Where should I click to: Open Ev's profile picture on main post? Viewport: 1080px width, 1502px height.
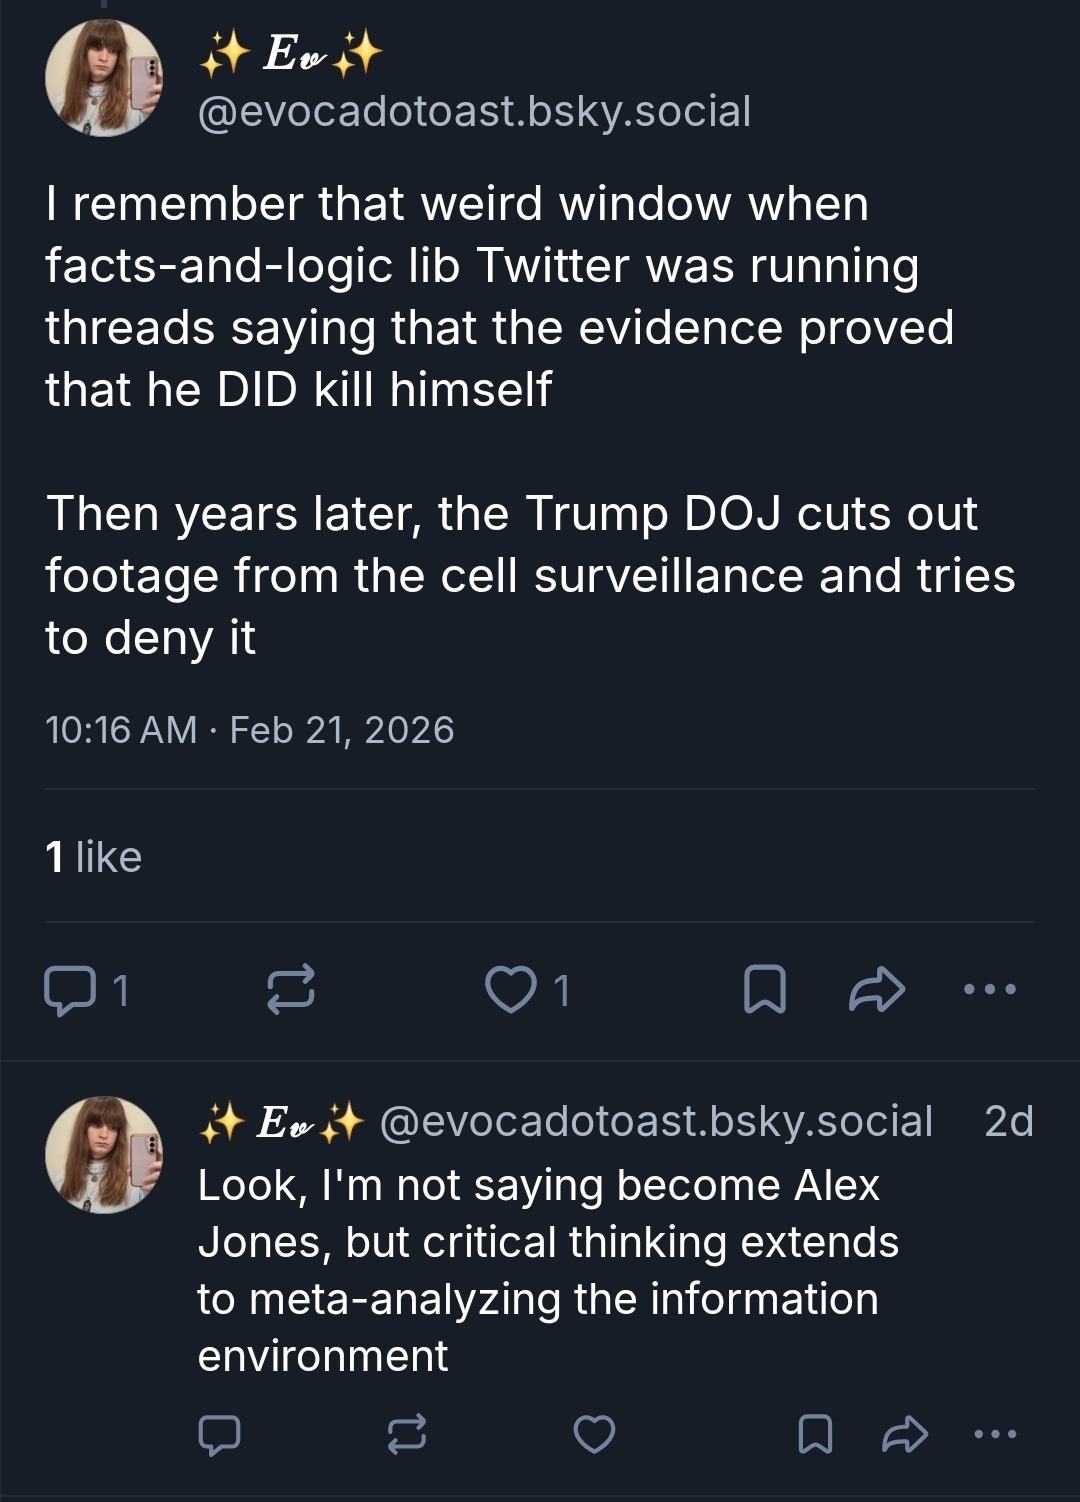coord(103,78)
